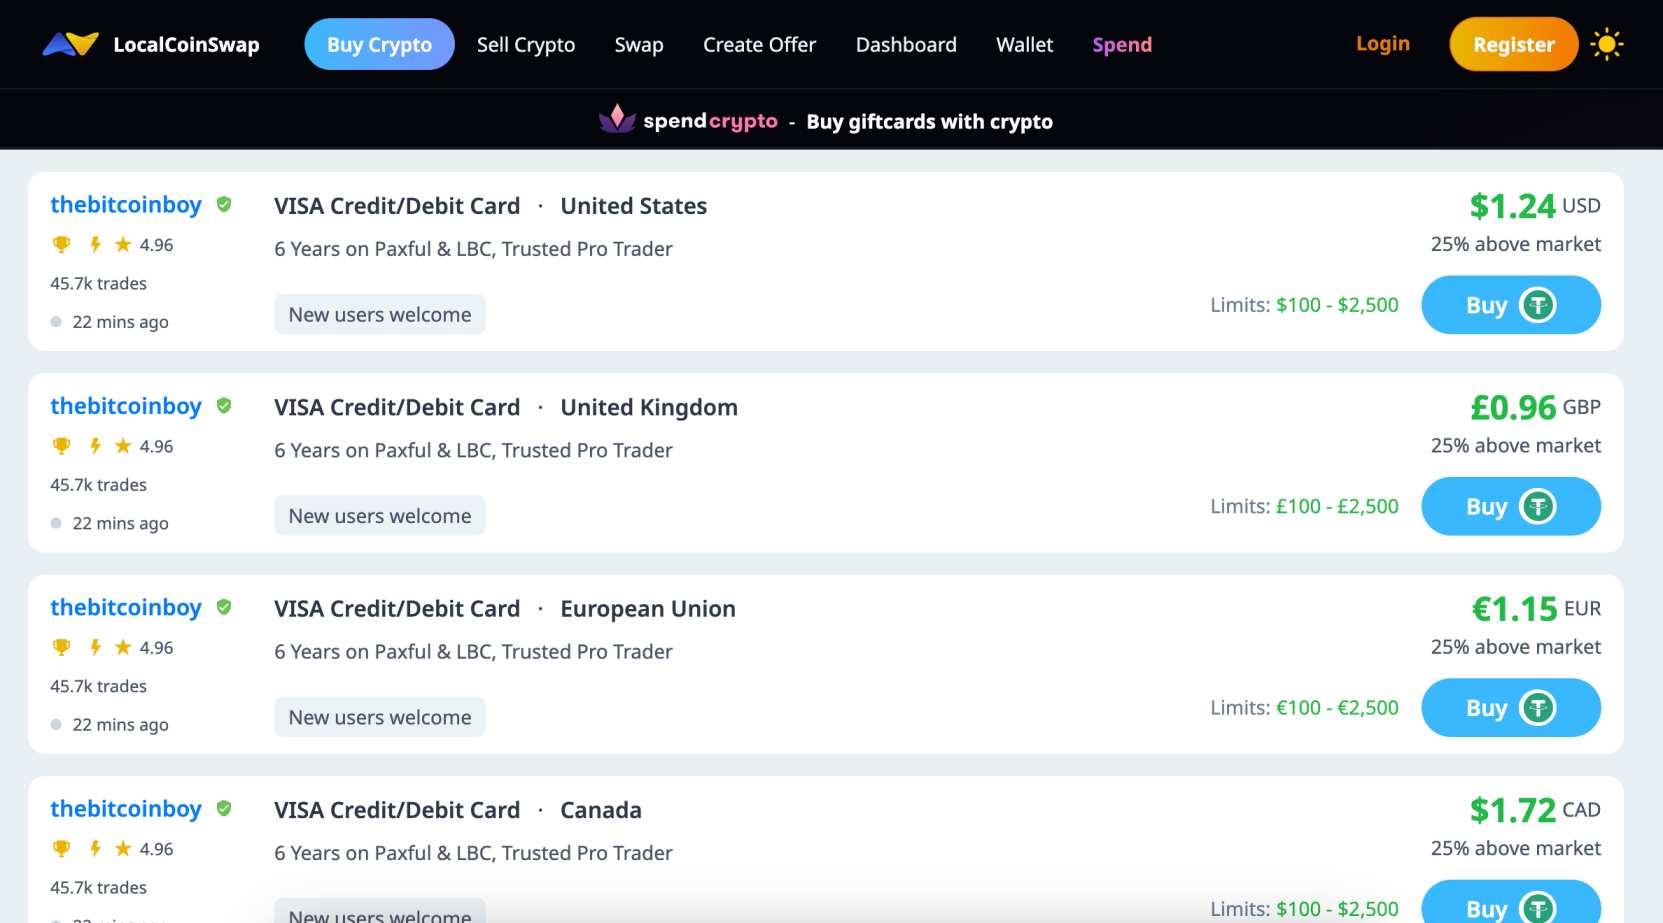Click the Login link

[x=1382, y=44]
